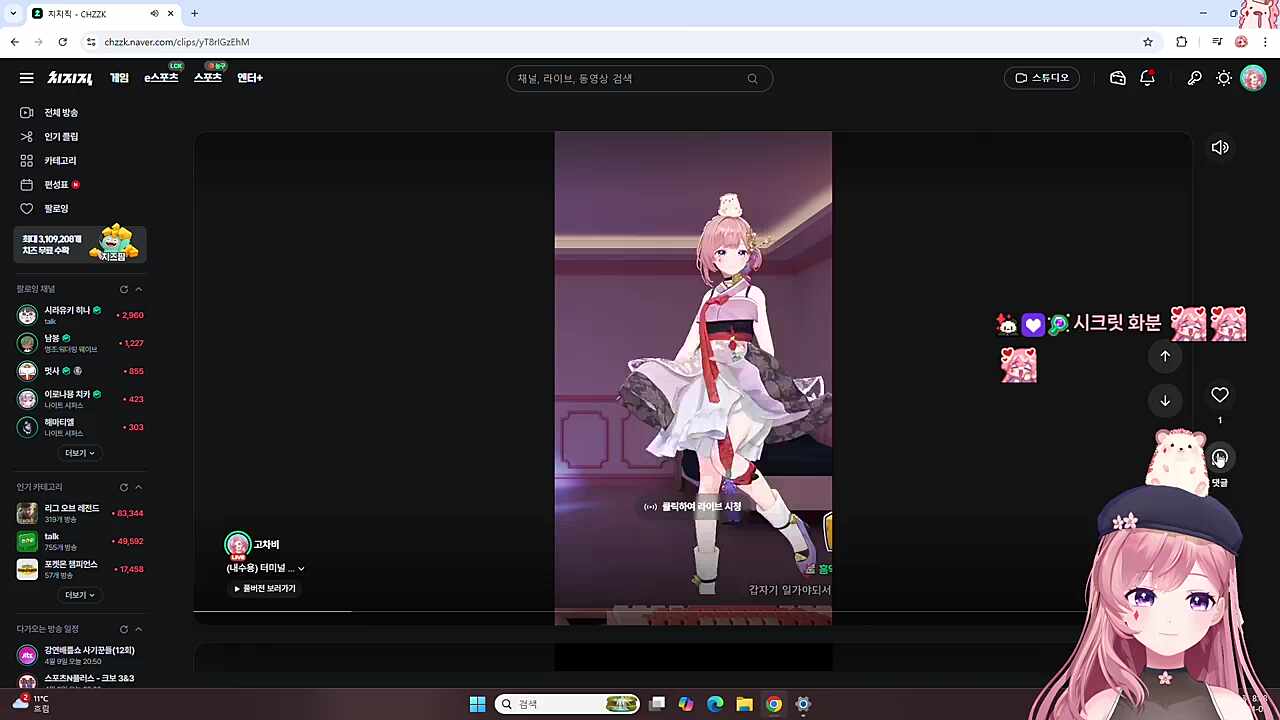Open File Explorer from the taskbar
This screenshot has width=1280, height=720.
click(744, 704)
